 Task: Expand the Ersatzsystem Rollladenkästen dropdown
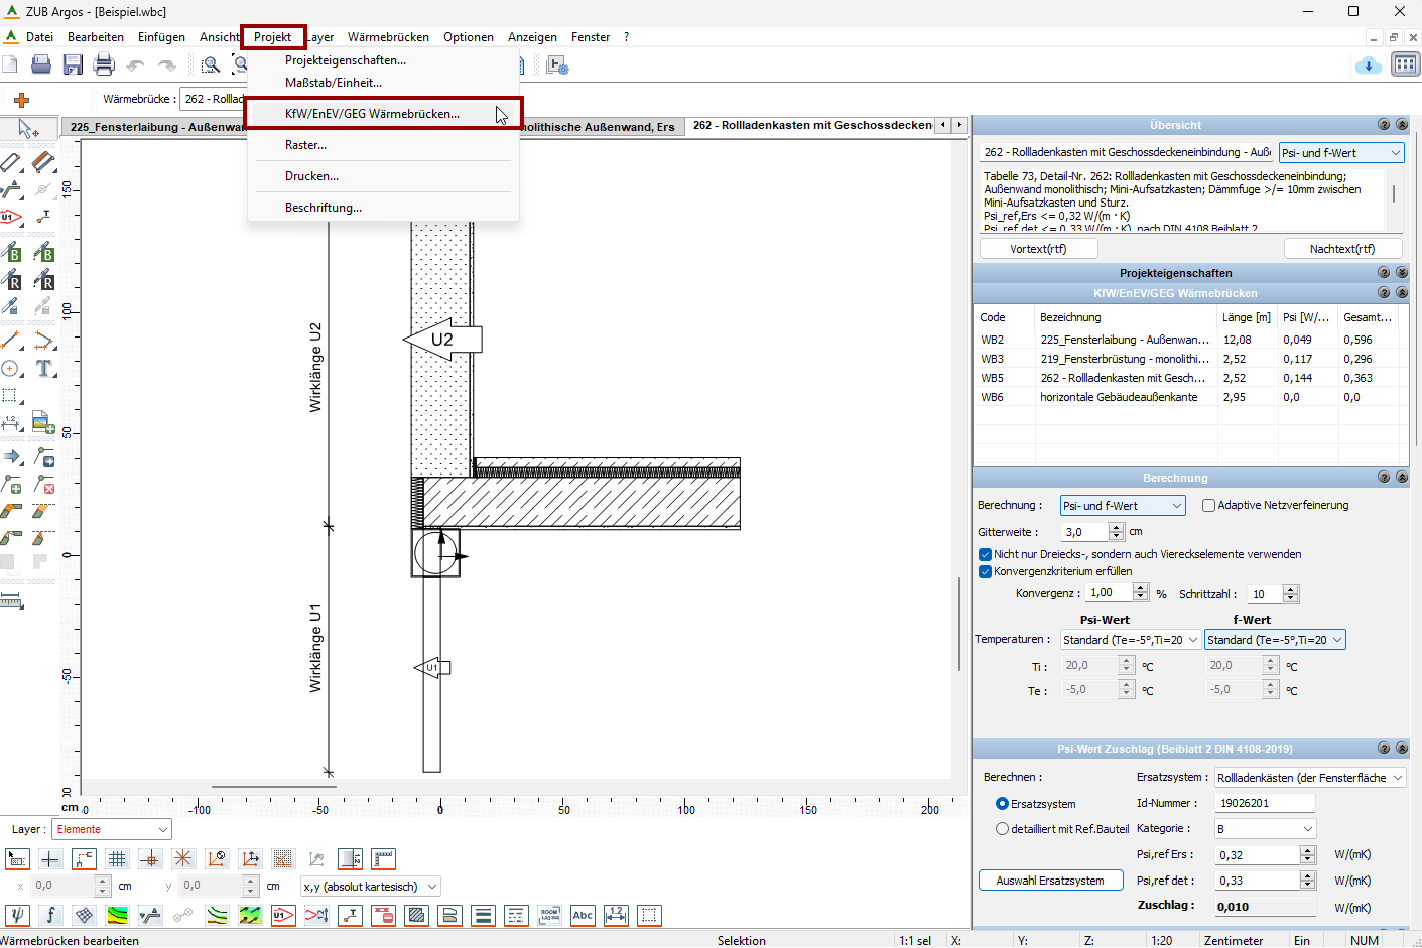point(1310,778)
